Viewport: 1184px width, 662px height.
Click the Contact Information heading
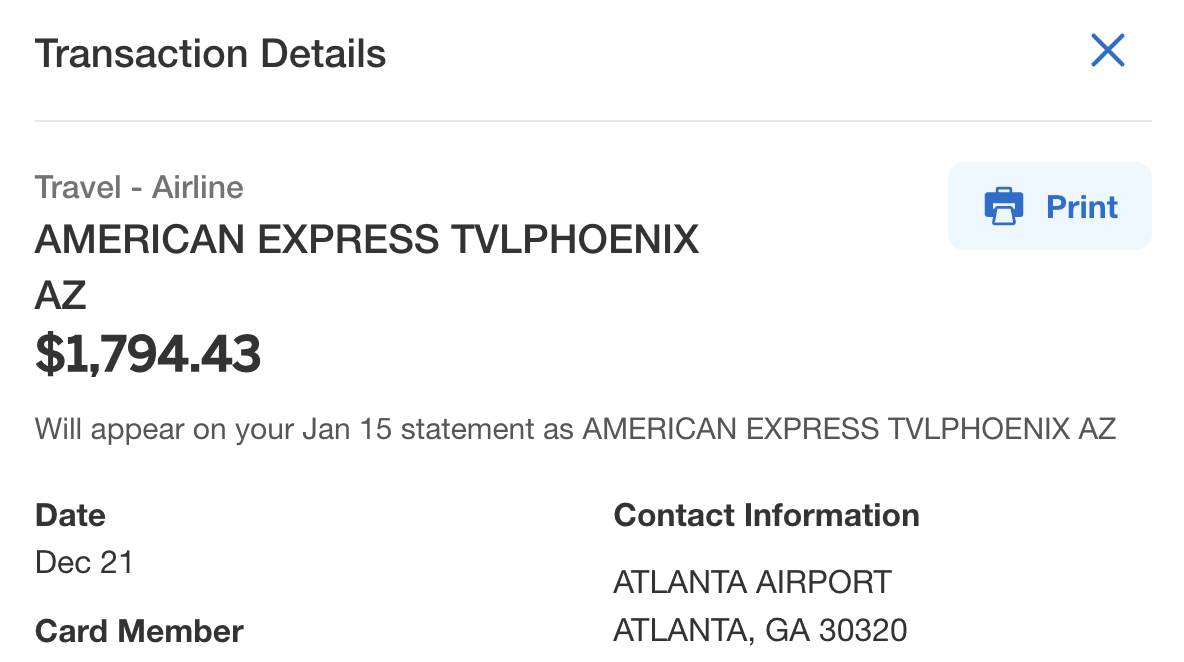tap(766, 515)
